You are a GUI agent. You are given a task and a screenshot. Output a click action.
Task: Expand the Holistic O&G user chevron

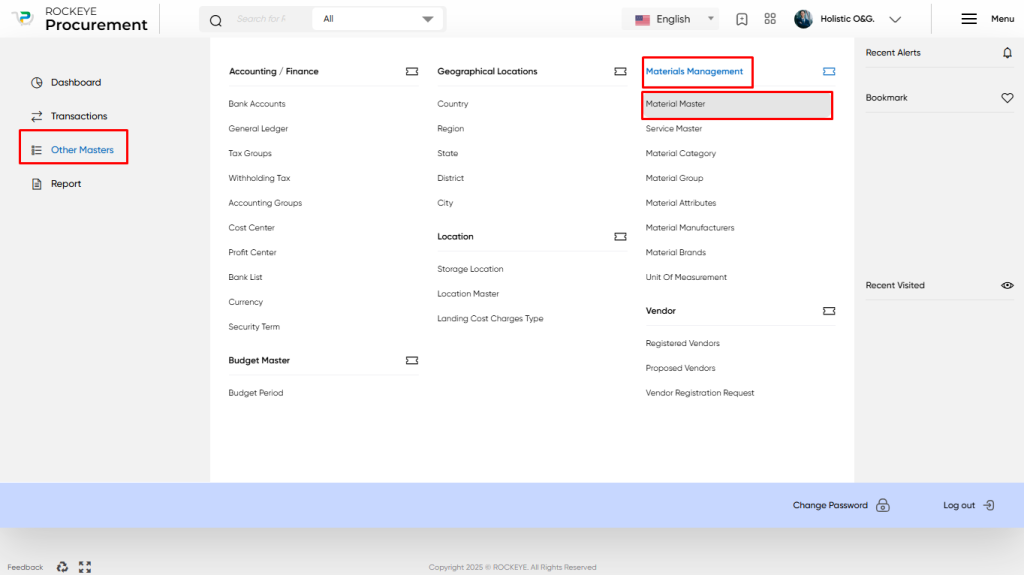point(895,20)
